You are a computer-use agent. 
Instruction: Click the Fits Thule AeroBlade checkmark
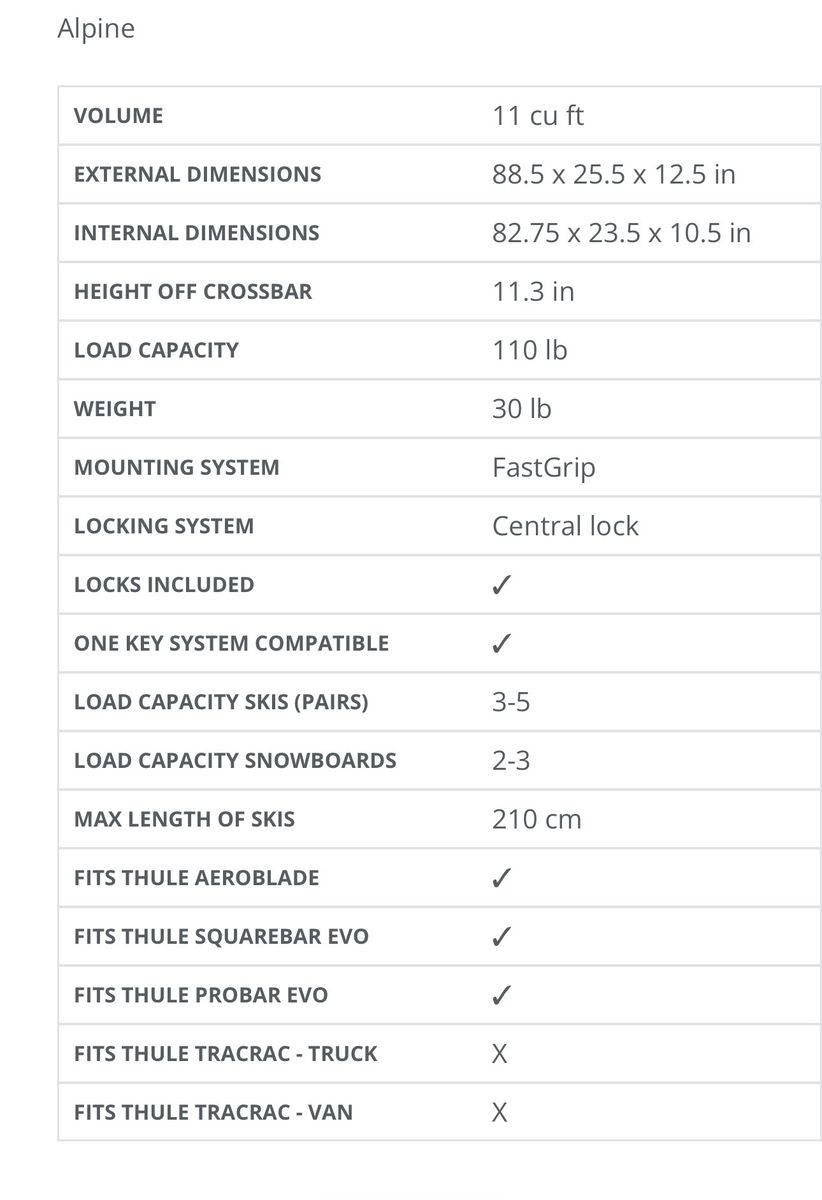point(502,879)
